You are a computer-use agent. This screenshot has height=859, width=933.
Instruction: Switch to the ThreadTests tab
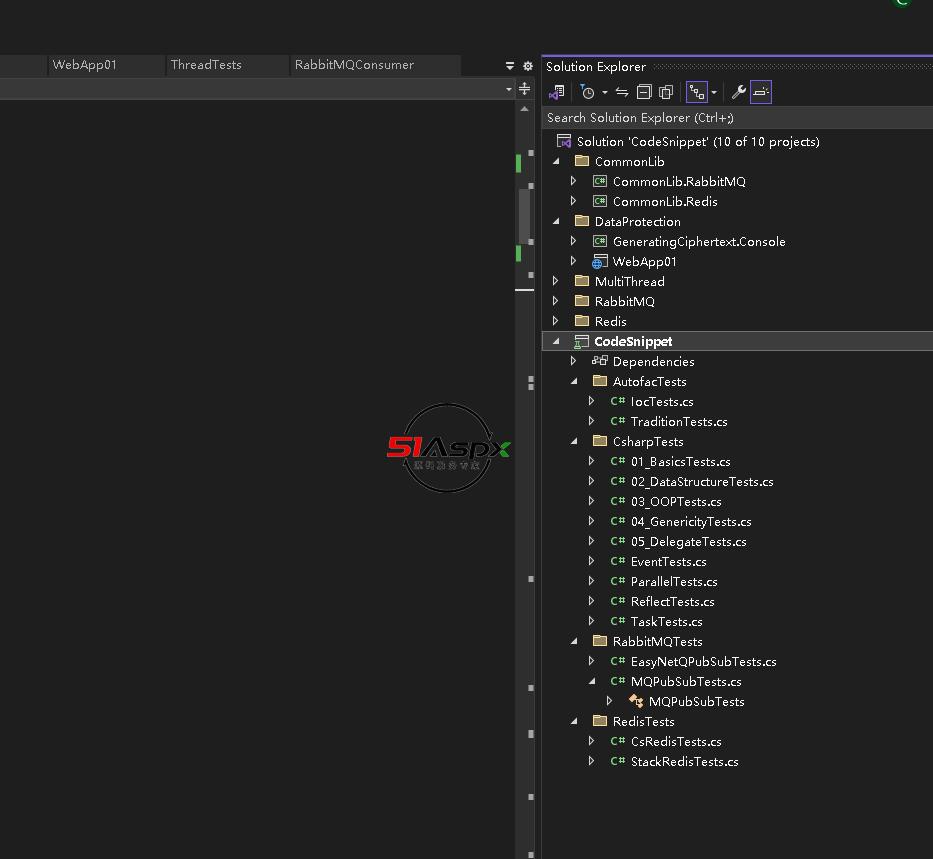pos(206,65)
